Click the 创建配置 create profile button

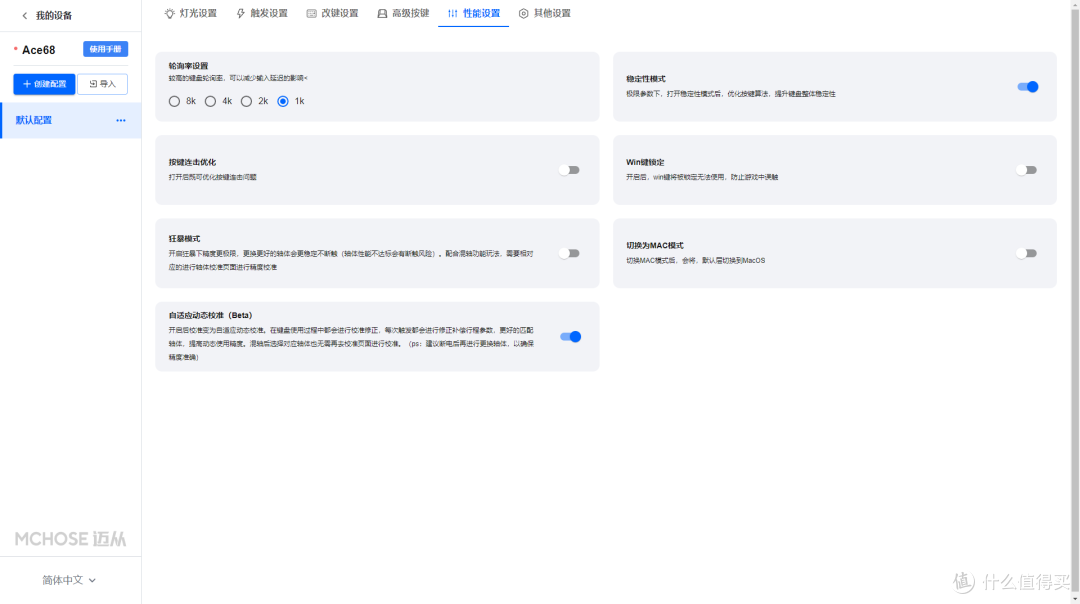[44, 84]
